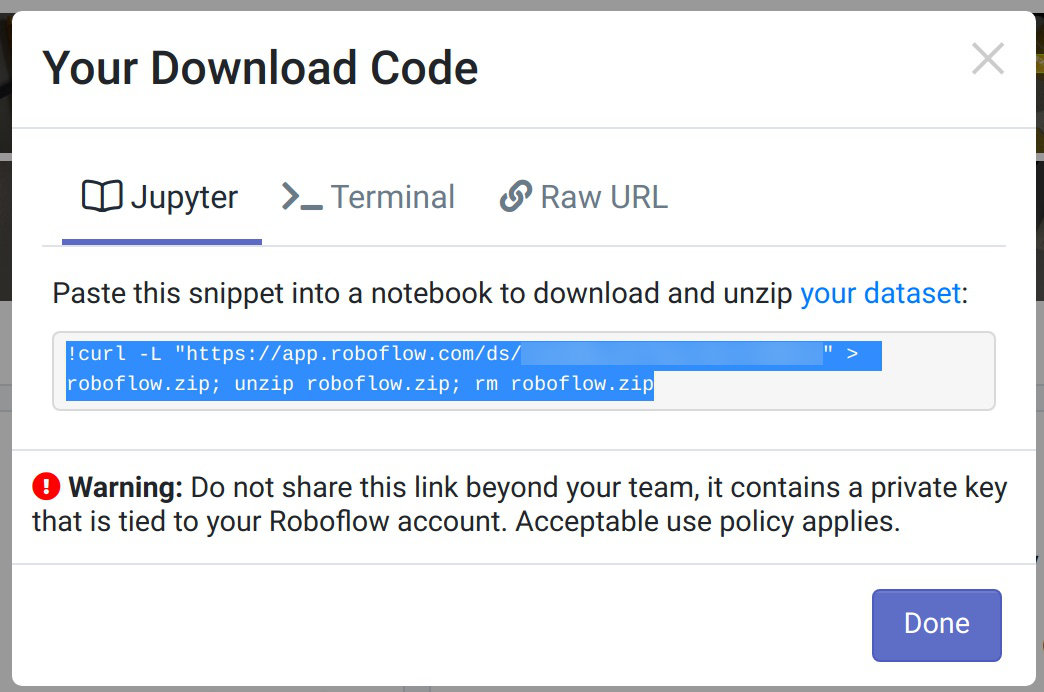The image size is (1044, 692).
Task: Follow the 'your dataset' hyperlink
Action: (x=880, y=293)
